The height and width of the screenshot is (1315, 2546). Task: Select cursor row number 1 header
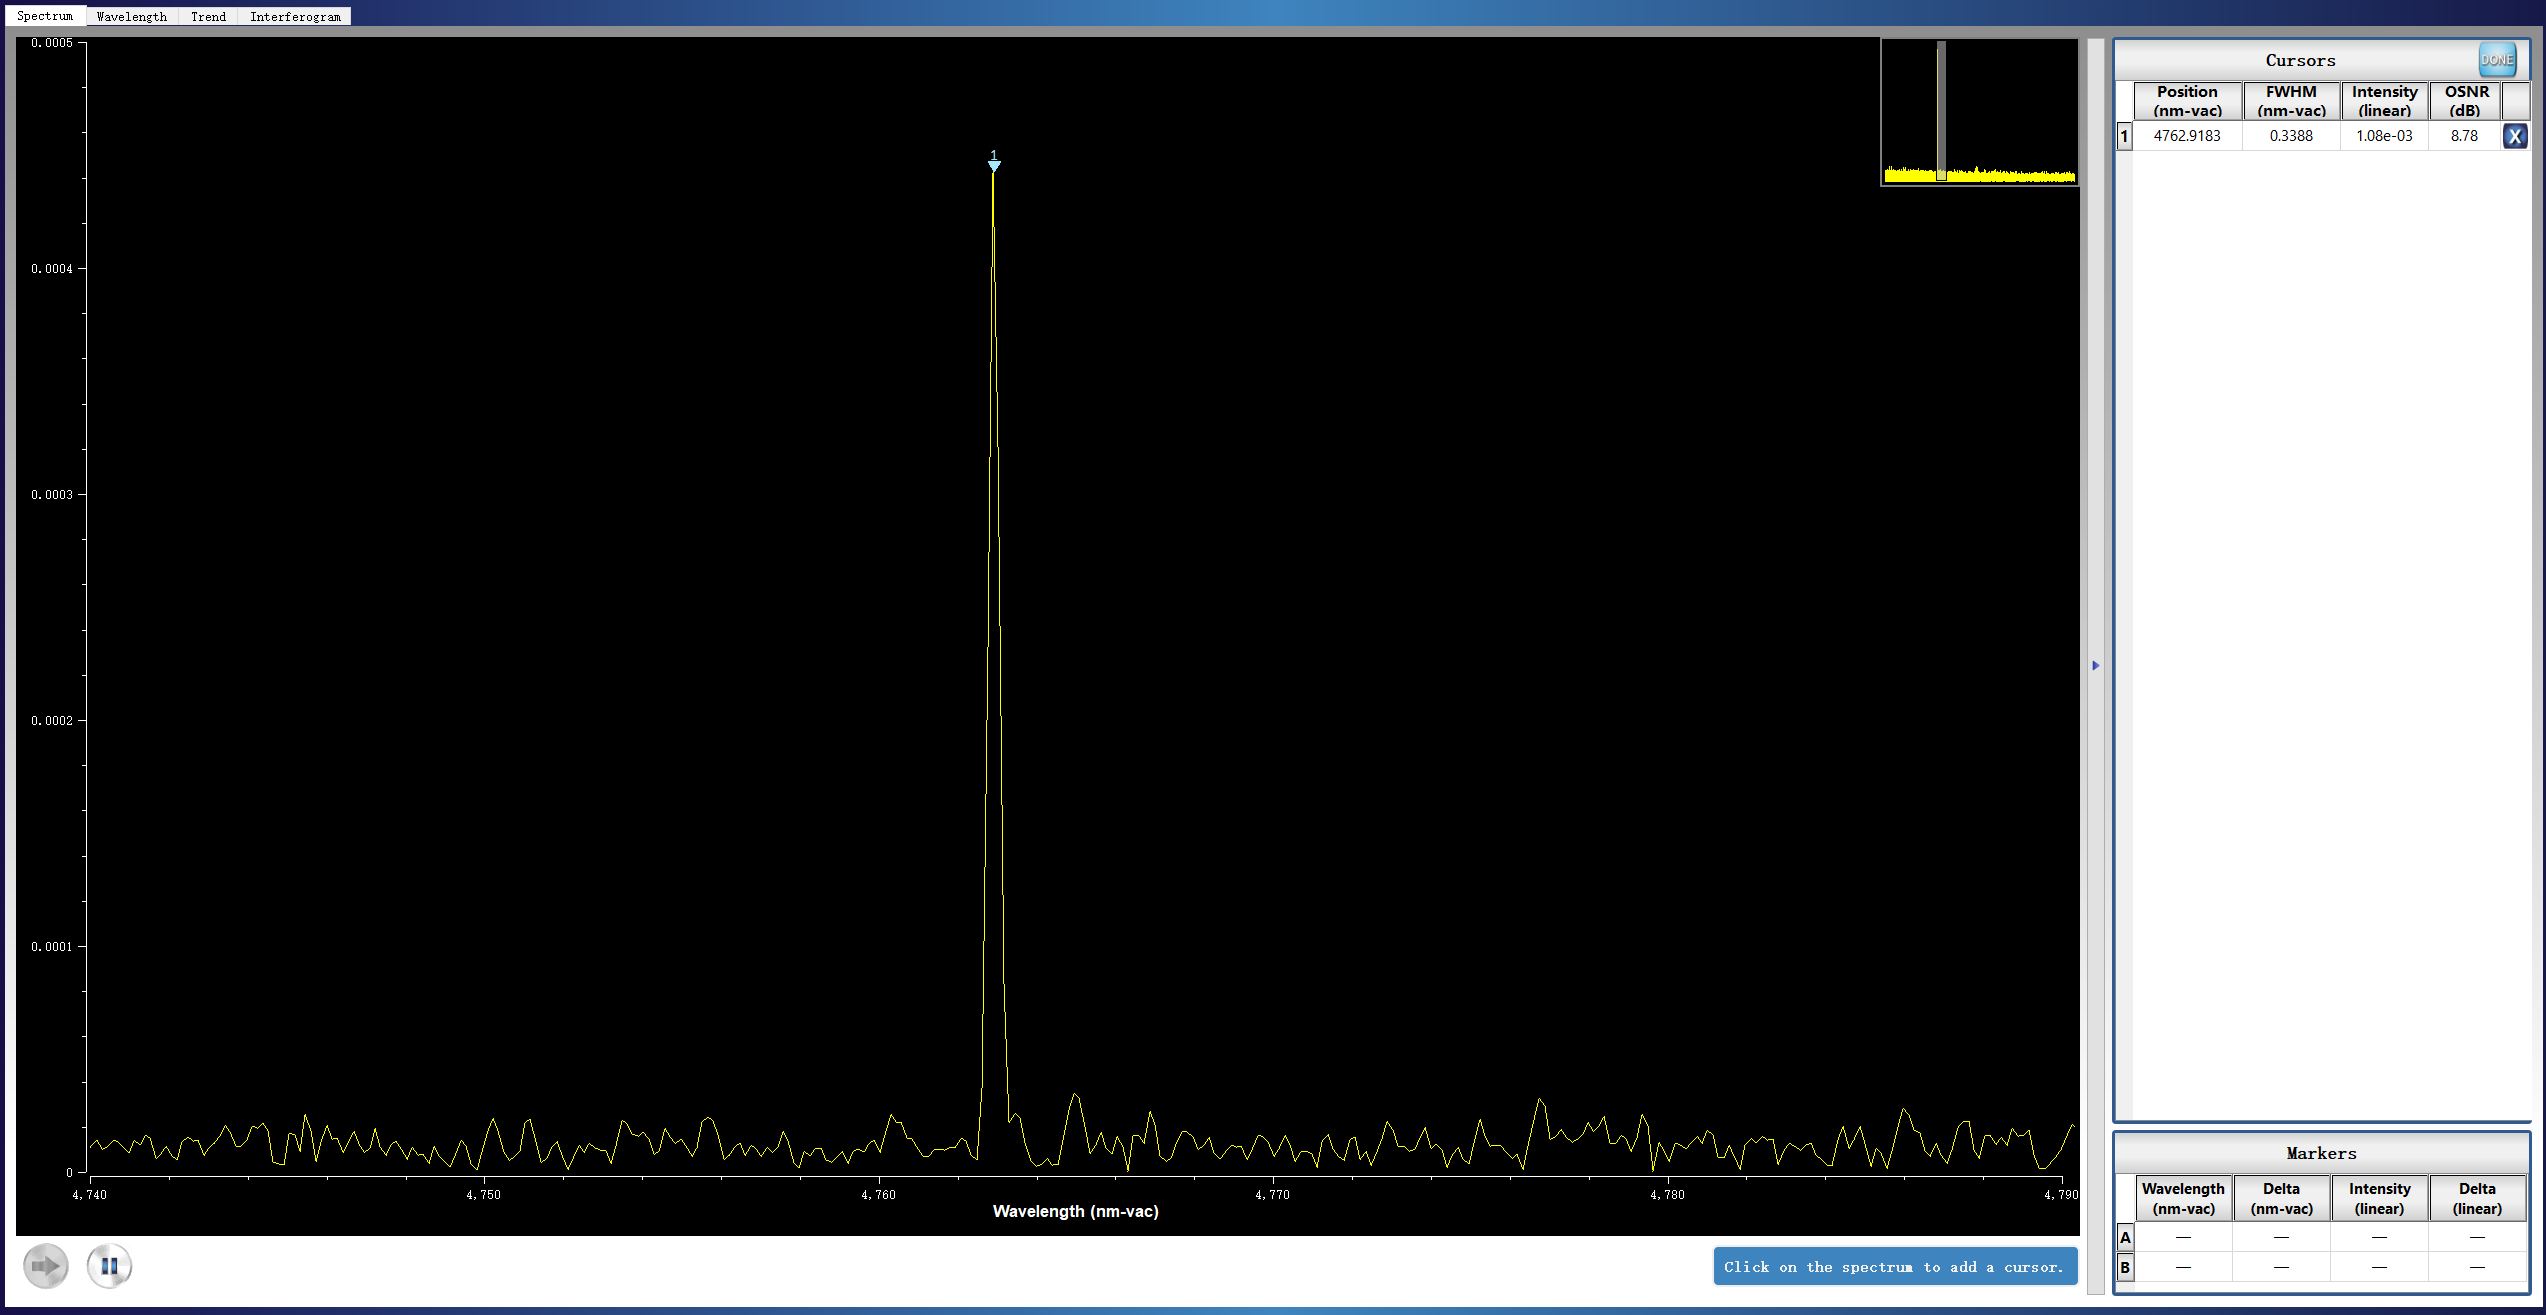coord(2124,136)
